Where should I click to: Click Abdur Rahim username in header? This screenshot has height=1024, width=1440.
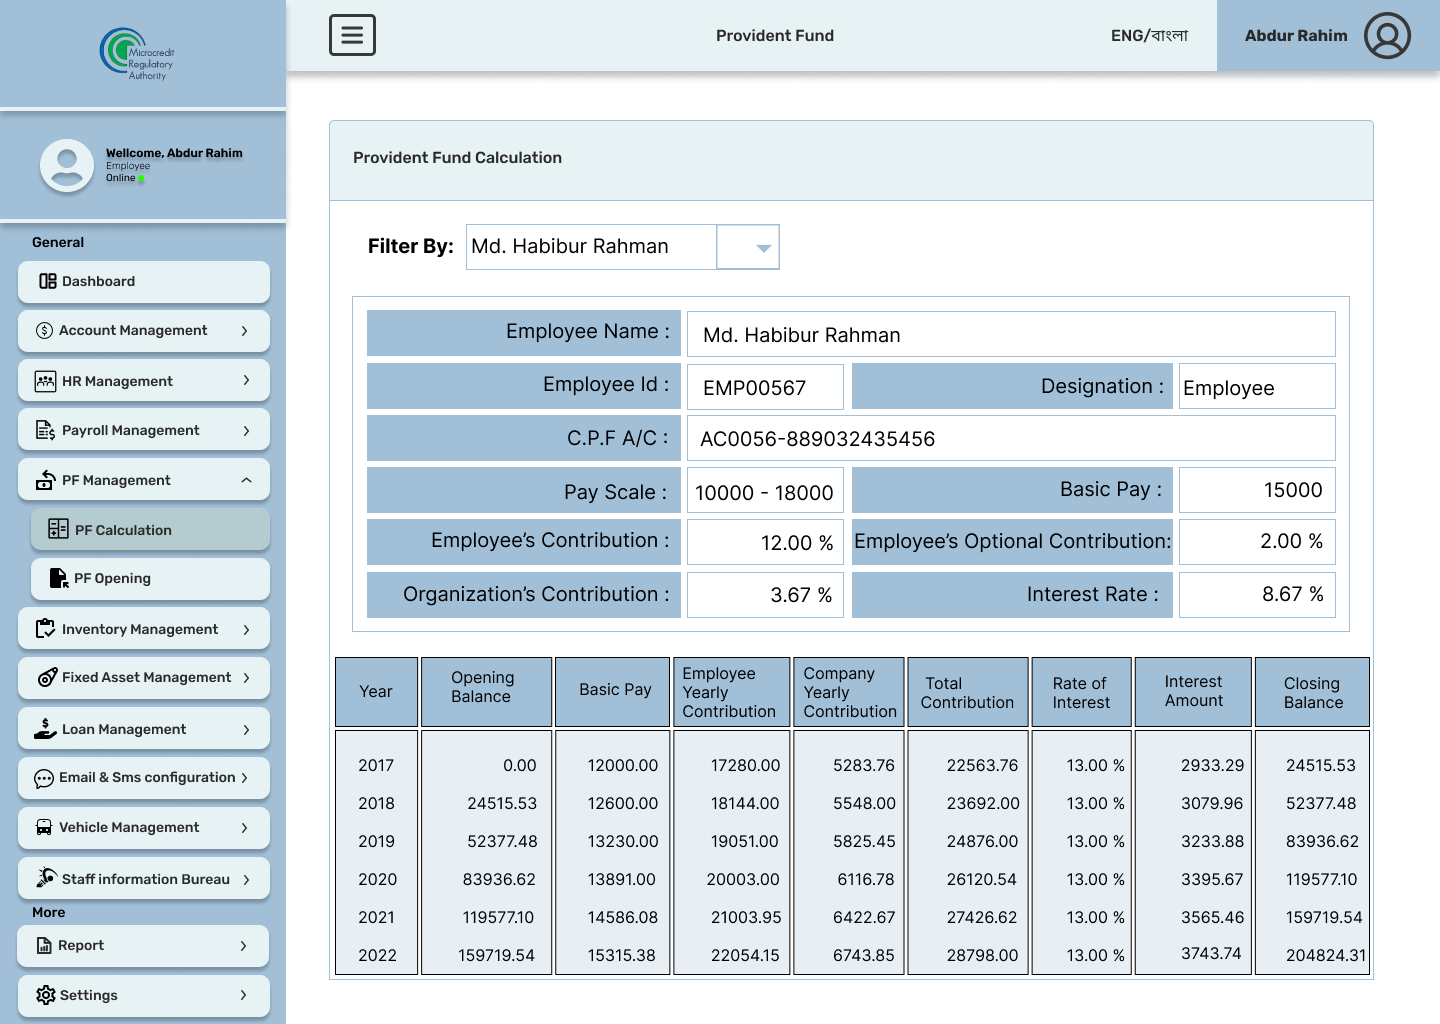pos(1296,35)
